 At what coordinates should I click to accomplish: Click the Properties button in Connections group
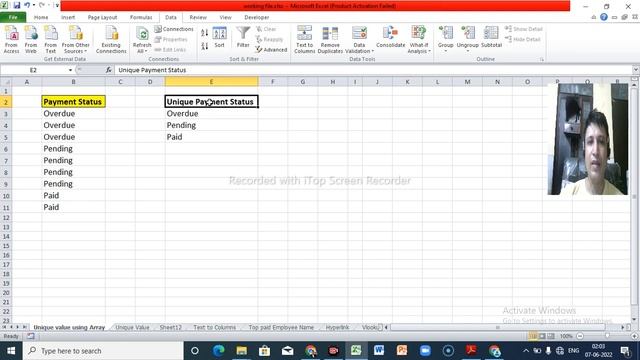[171, 40]
